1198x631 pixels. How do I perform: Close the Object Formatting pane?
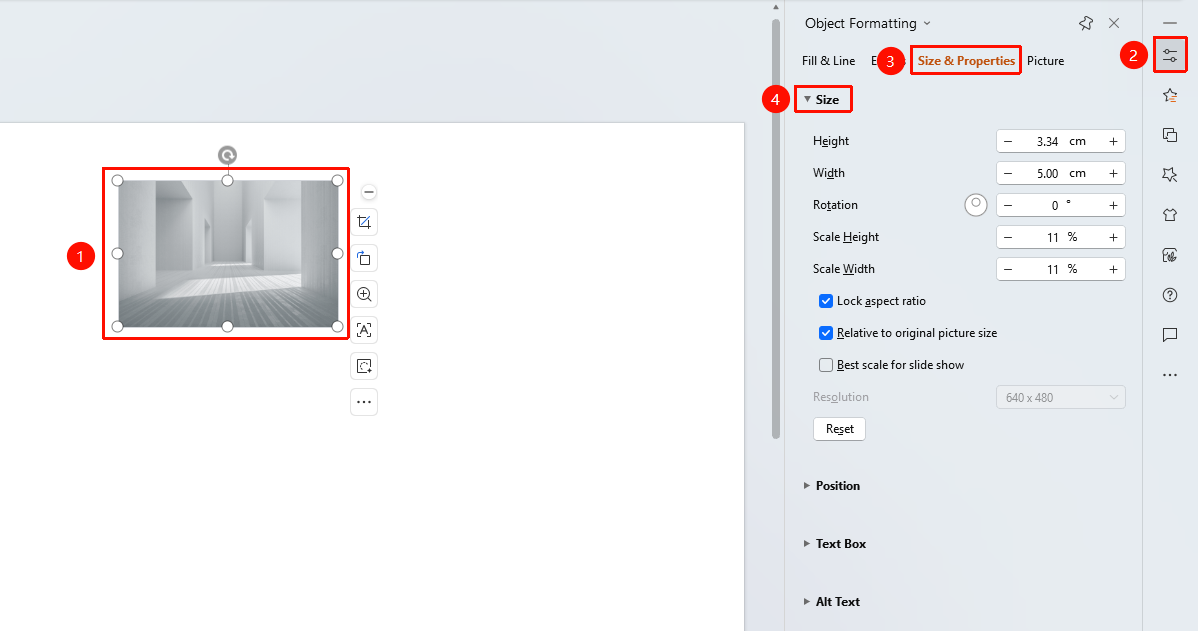pyautogui.click(x=1114, y=23)
